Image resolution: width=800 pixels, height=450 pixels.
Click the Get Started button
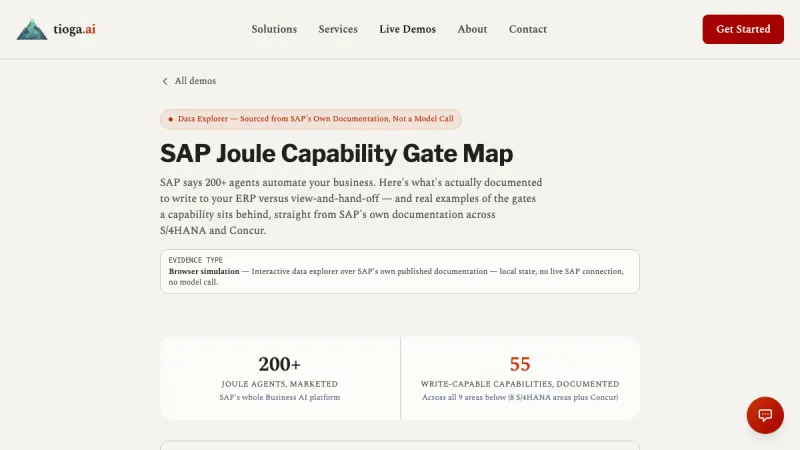pos(743,29)
